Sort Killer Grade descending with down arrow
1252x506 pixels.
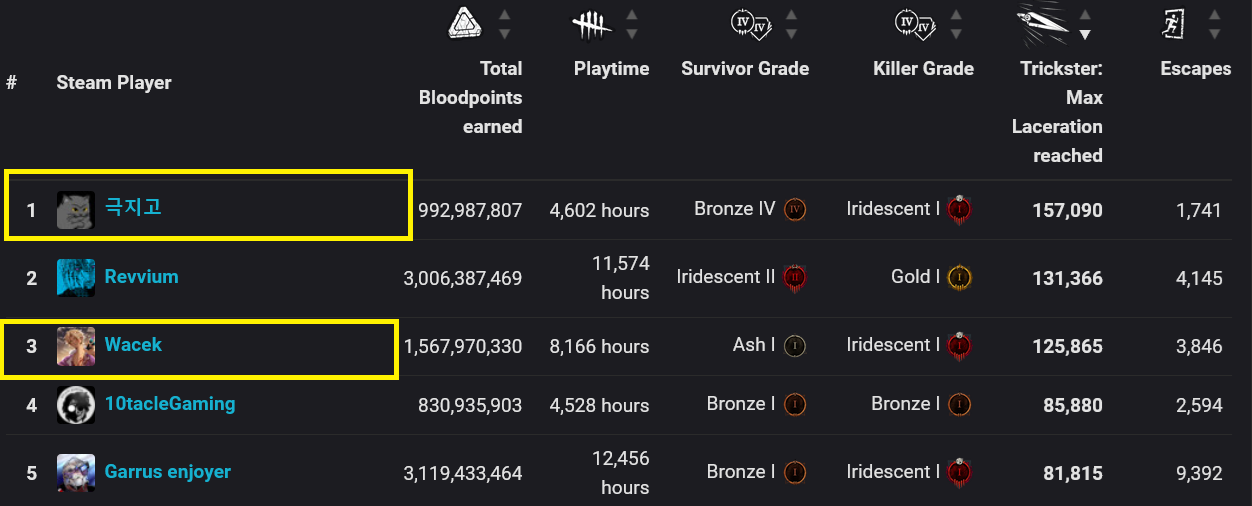click(956, 34)
